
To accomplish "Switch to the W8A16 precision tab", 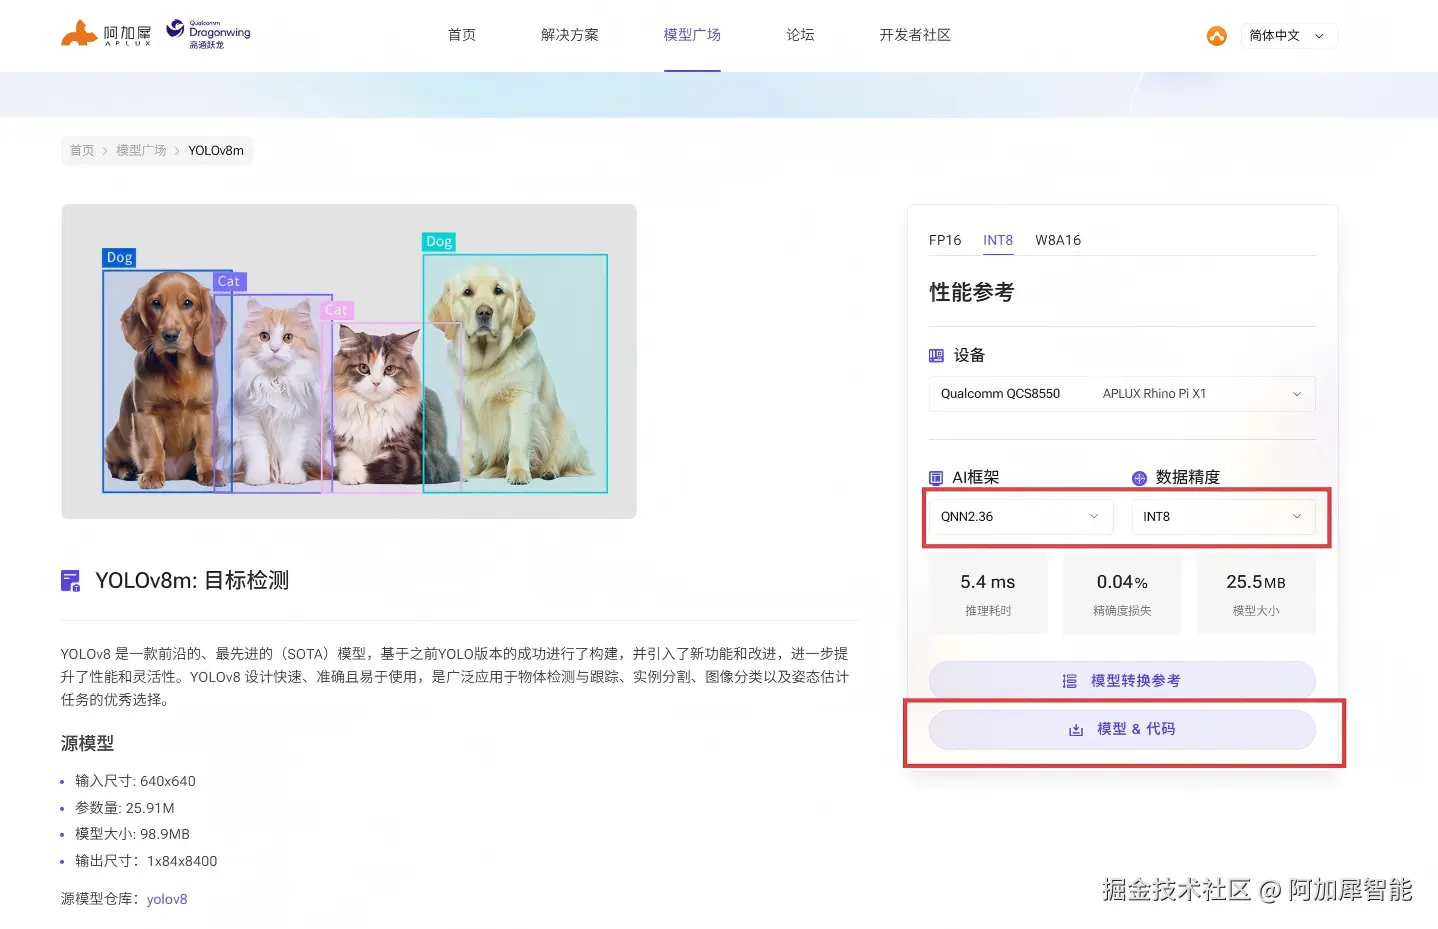I will coord(1058,240).
